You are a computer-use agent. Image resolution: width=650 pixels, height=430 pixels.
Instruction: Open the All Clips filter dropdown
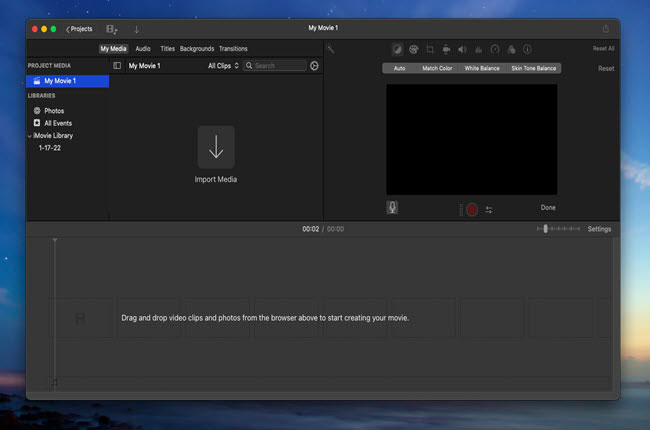click(223, 66)
